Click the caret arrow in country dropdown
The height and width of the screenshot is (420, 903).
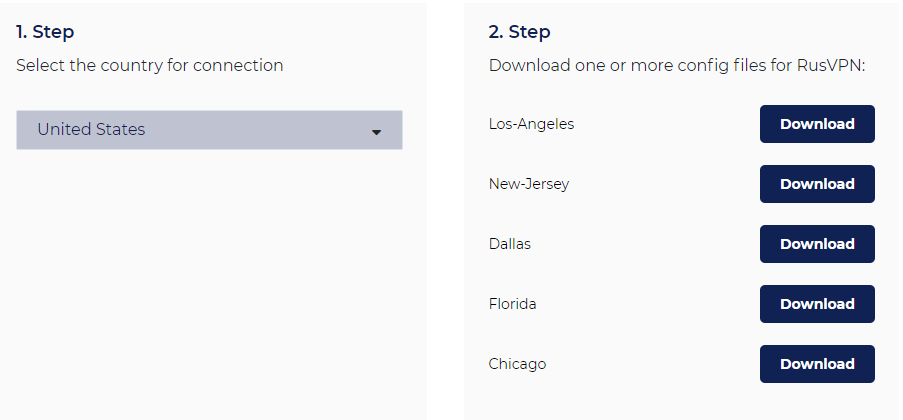(x=376, y=132)
